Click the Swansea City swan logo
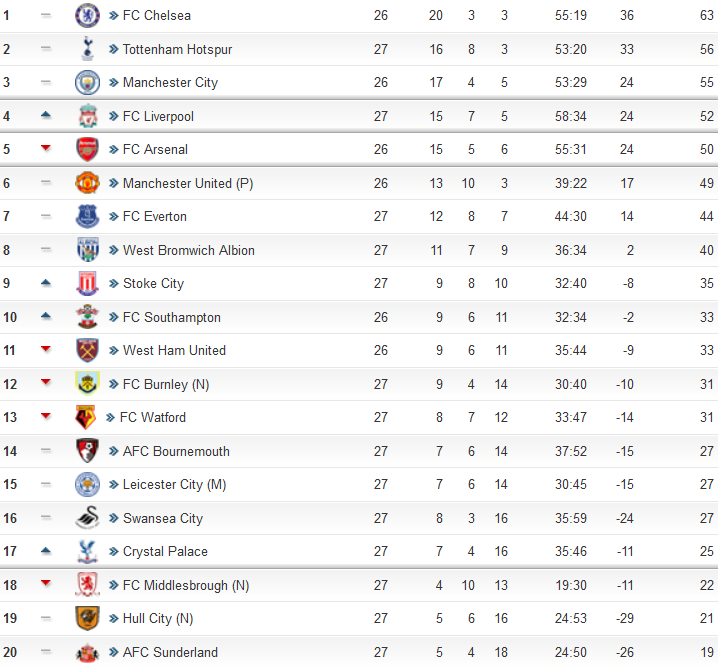The height and width of the screenshot is (666, 718). tap(87, 518)
